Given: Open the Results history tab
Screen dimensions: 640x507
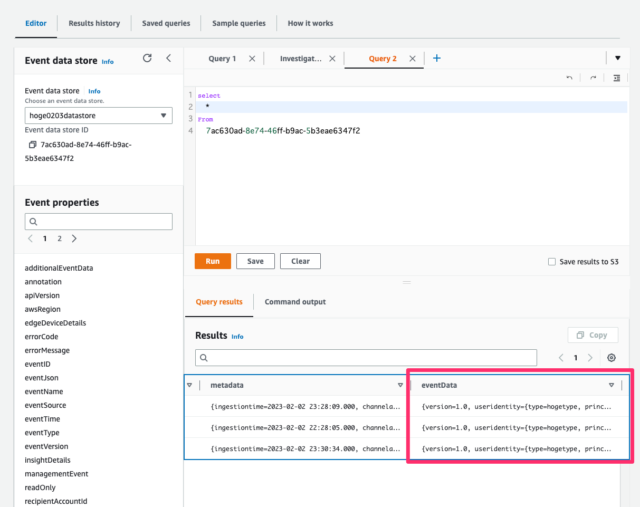Looking at the screenshot, I should [94, 23].
